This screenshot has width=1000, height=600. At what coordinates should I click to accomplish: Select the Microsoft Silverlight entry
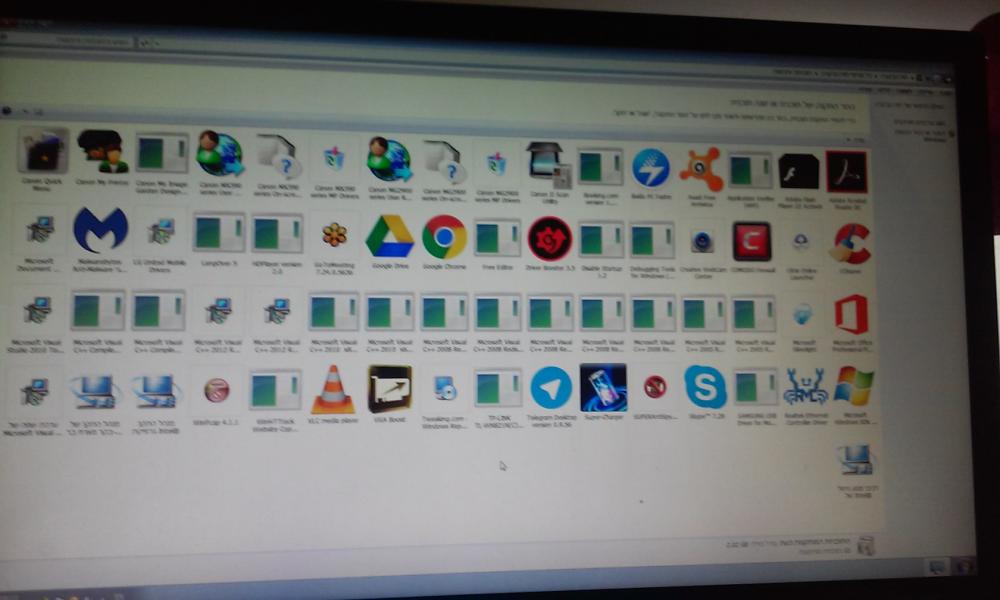pyautogui.click(x=802, y=314)
